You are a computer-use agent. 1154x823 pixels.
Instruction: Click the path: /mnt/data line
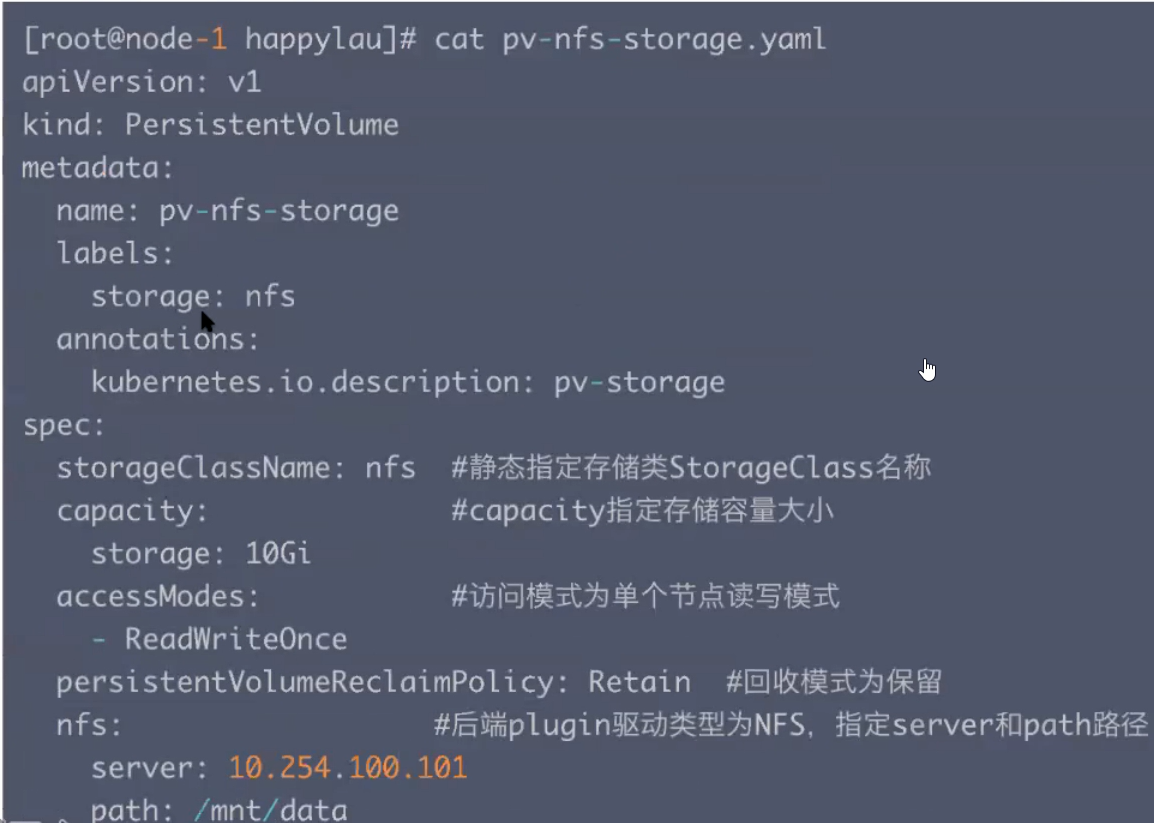coord(219,810)
